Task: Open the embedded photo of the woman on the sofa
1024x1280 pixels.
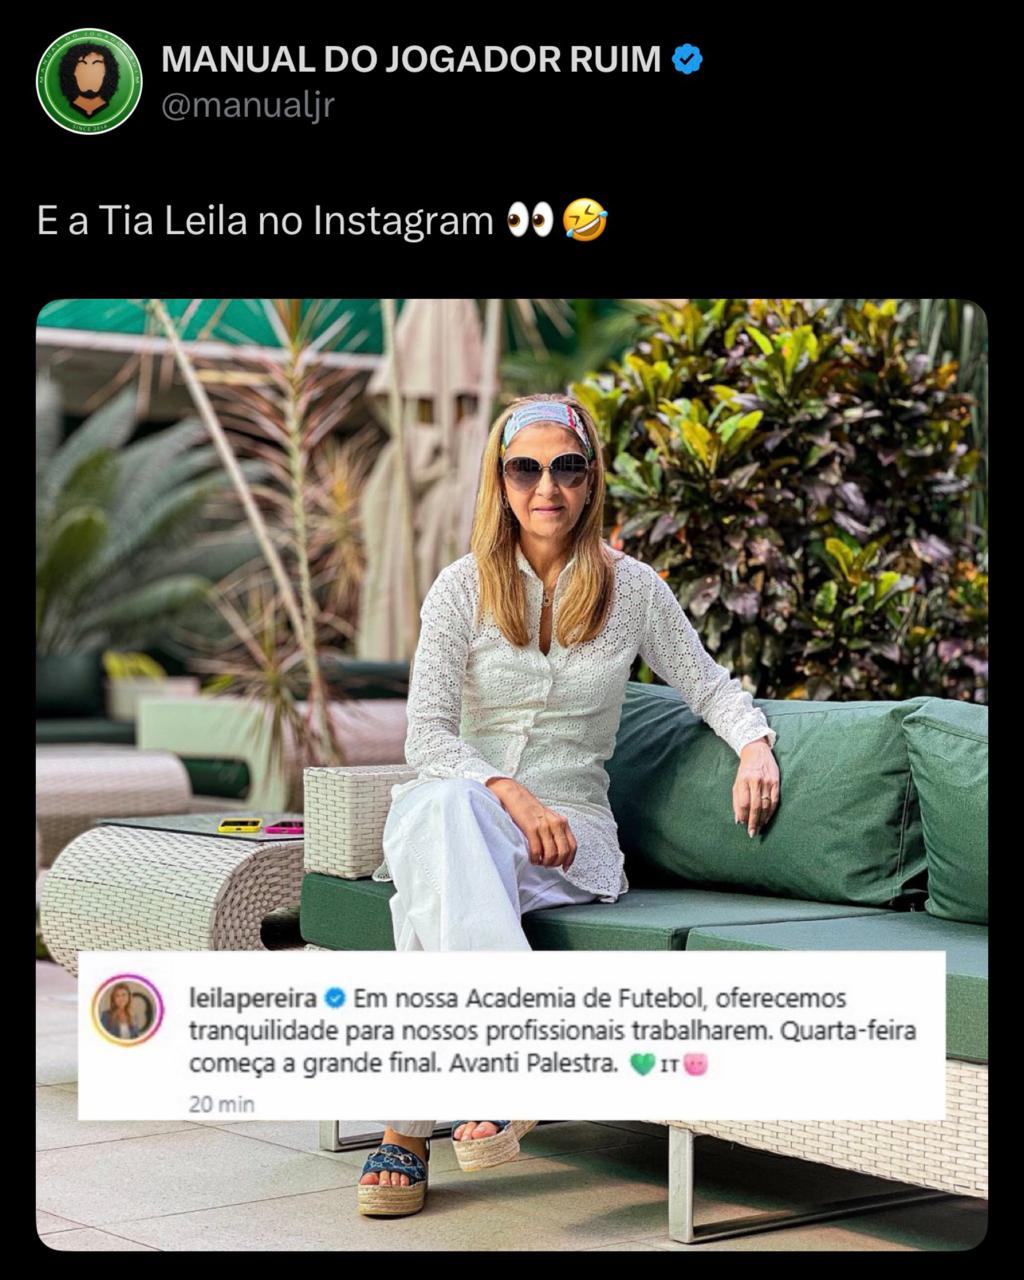Action: [512, 775]
